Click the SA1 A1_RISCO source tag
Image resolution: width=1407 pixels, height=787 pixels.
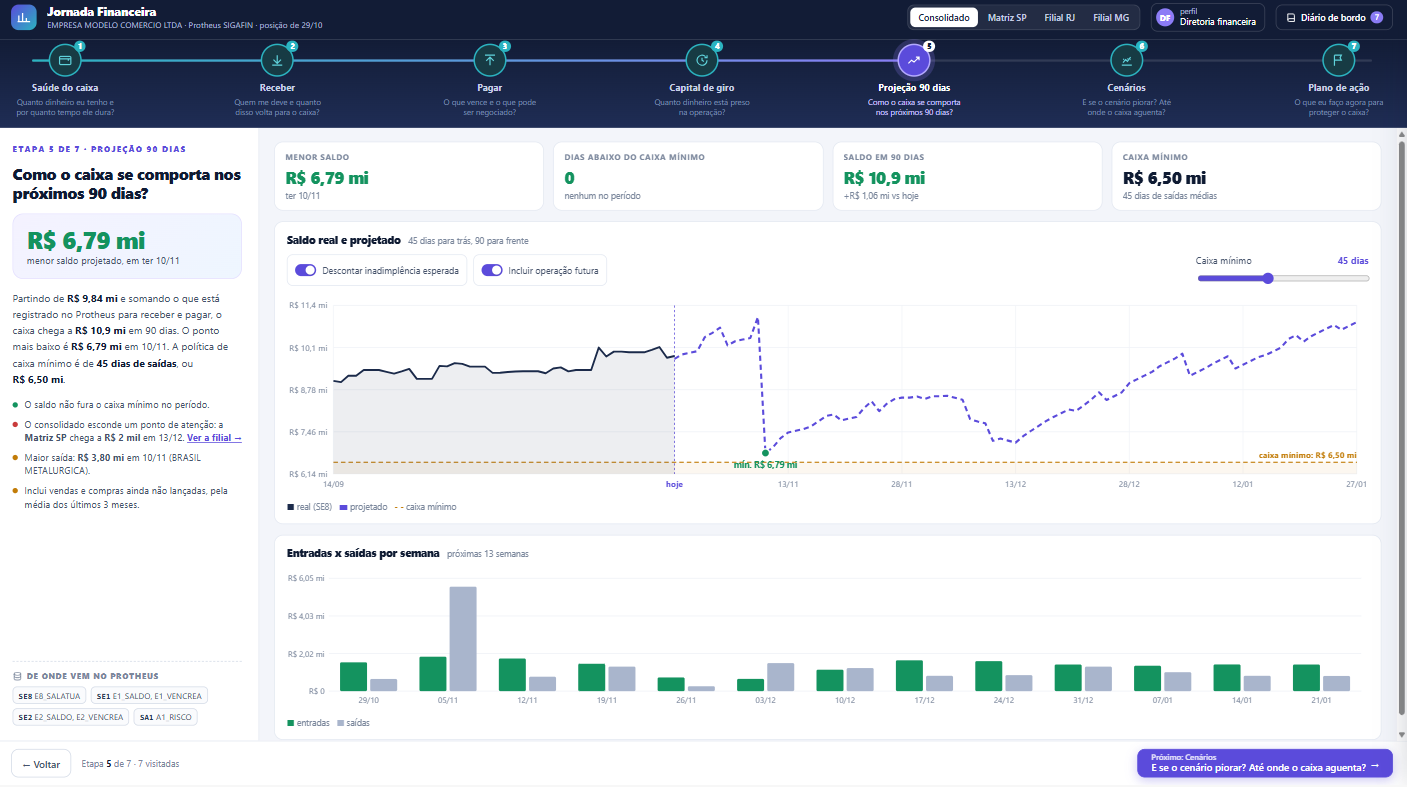point(165,717)
